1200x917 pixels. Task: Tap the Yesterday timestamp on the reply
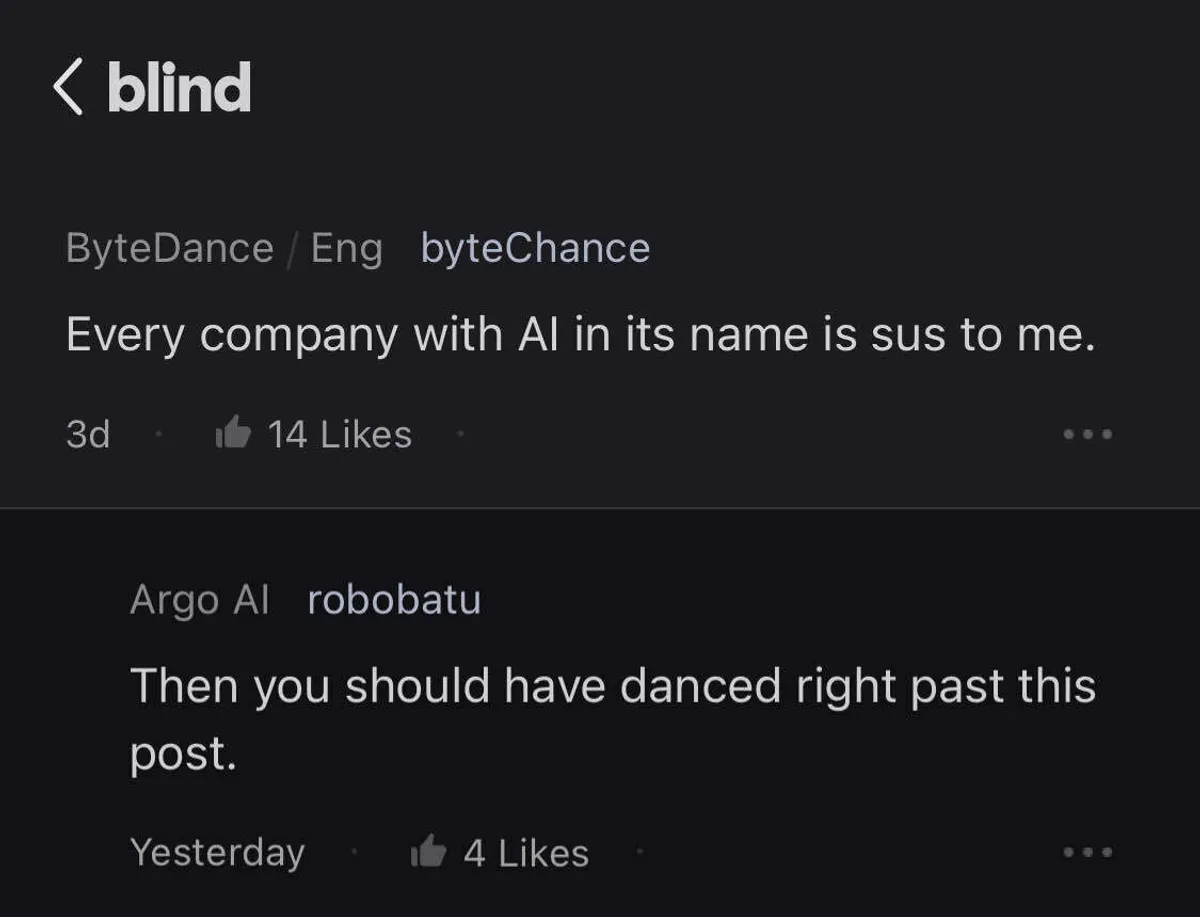point(217,853)
